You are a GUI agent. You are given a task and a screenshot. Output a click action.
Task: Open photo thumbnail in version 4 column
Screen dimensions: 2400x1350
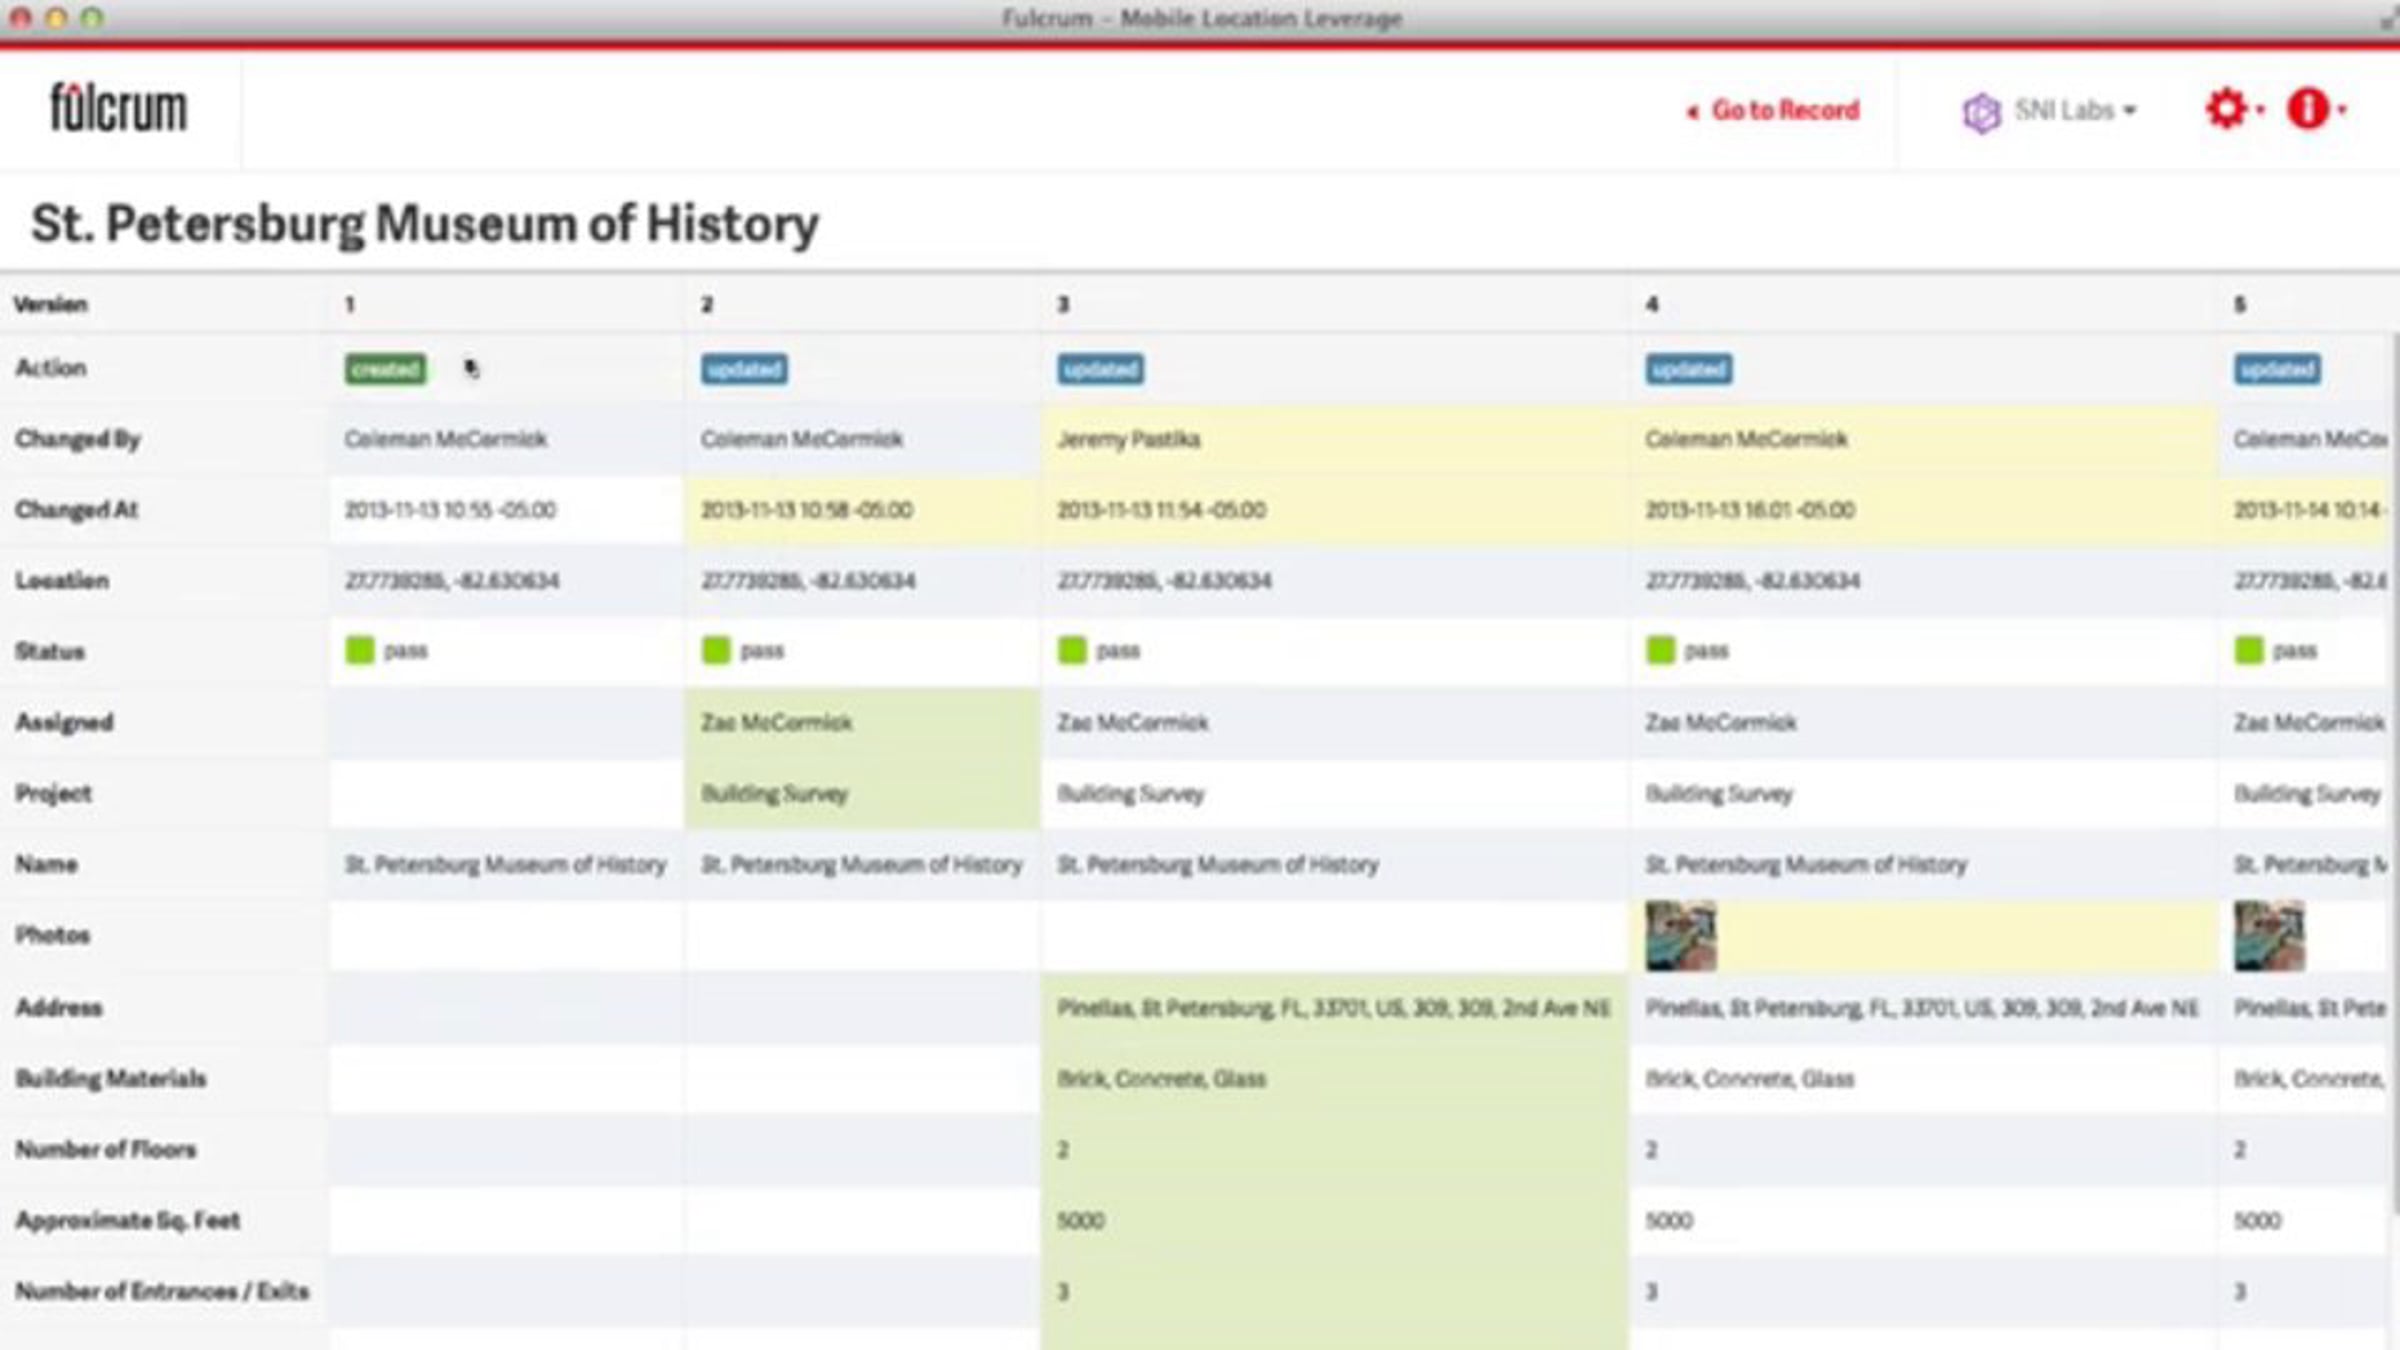[1680, 936]
